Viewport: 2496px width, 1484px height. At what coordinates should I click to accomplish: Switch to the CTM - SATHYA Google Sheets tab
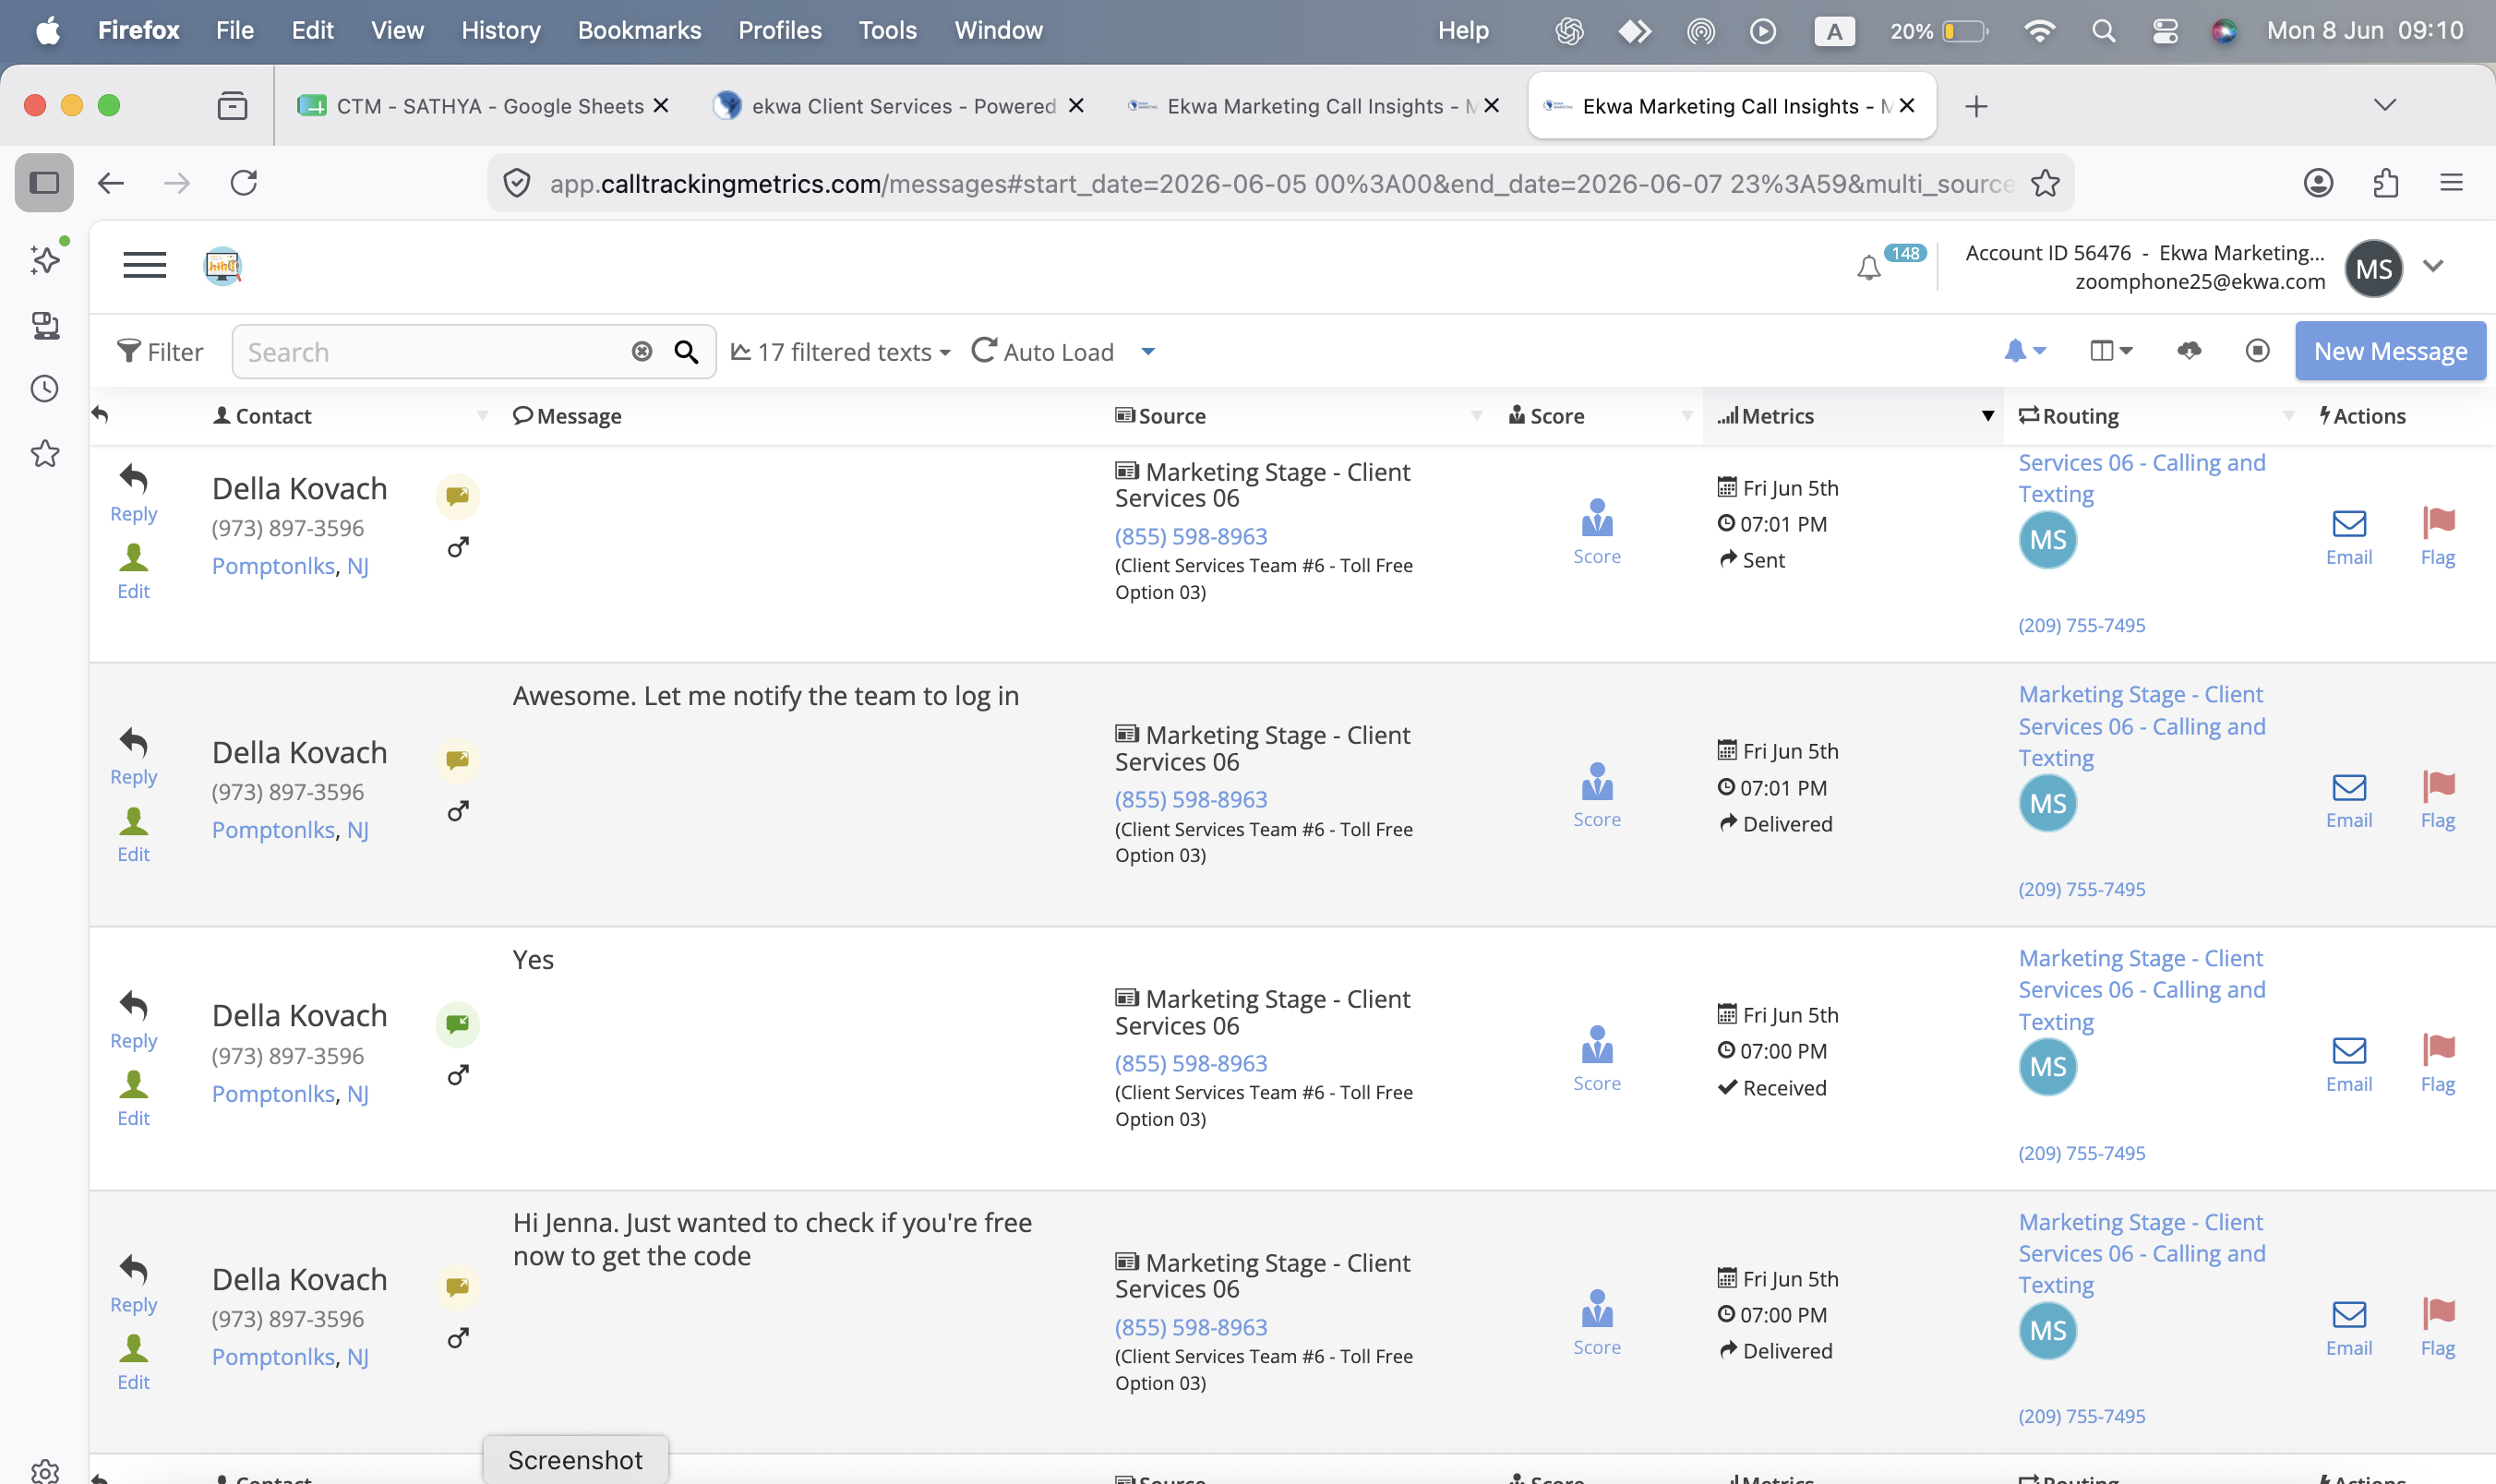click(x=484, y=106)
